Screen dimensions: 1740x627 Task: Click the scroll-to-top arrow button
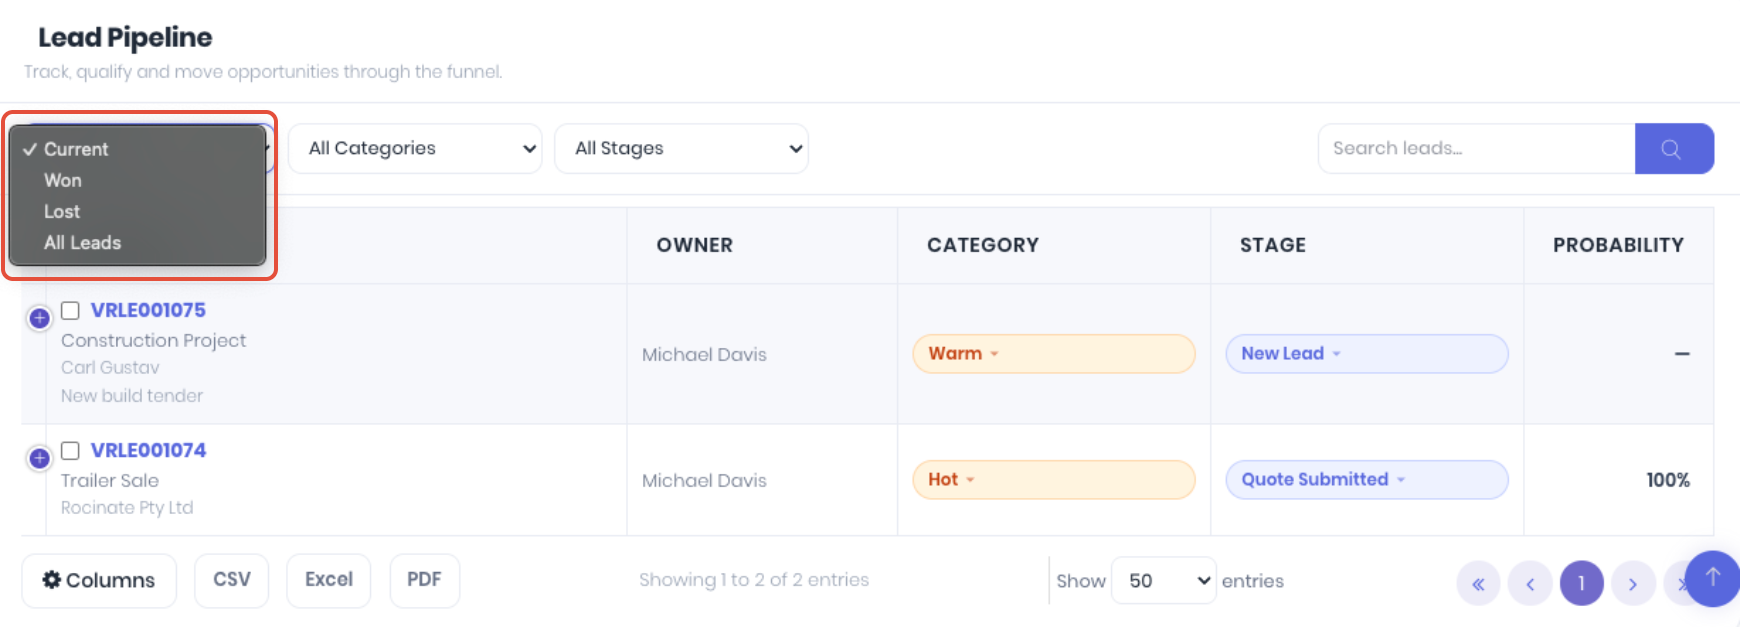point(1712,578)
